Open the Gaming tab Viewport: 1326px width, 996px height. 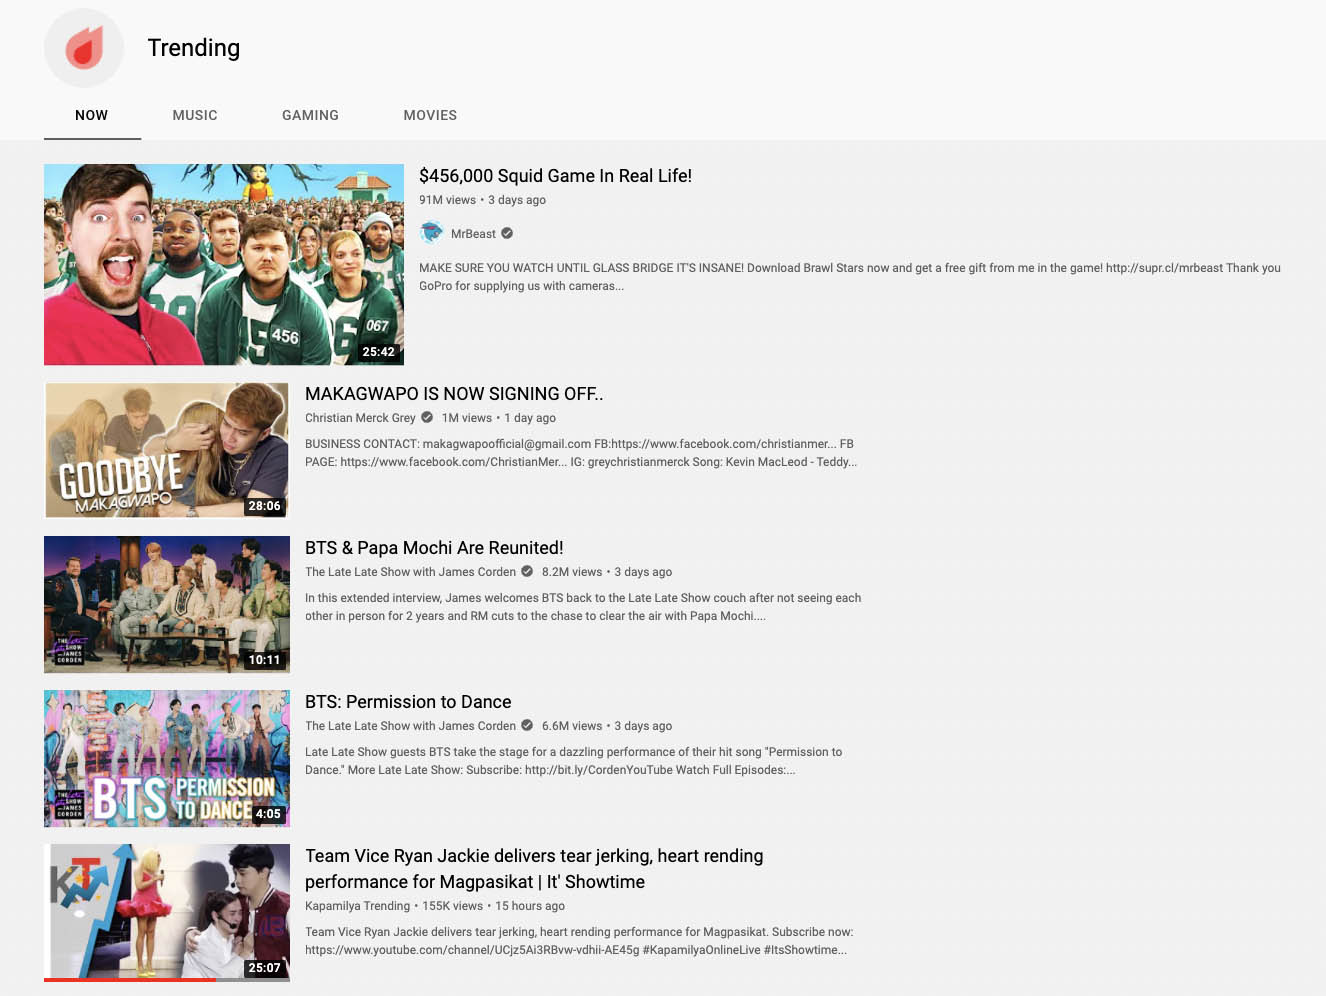310,115
